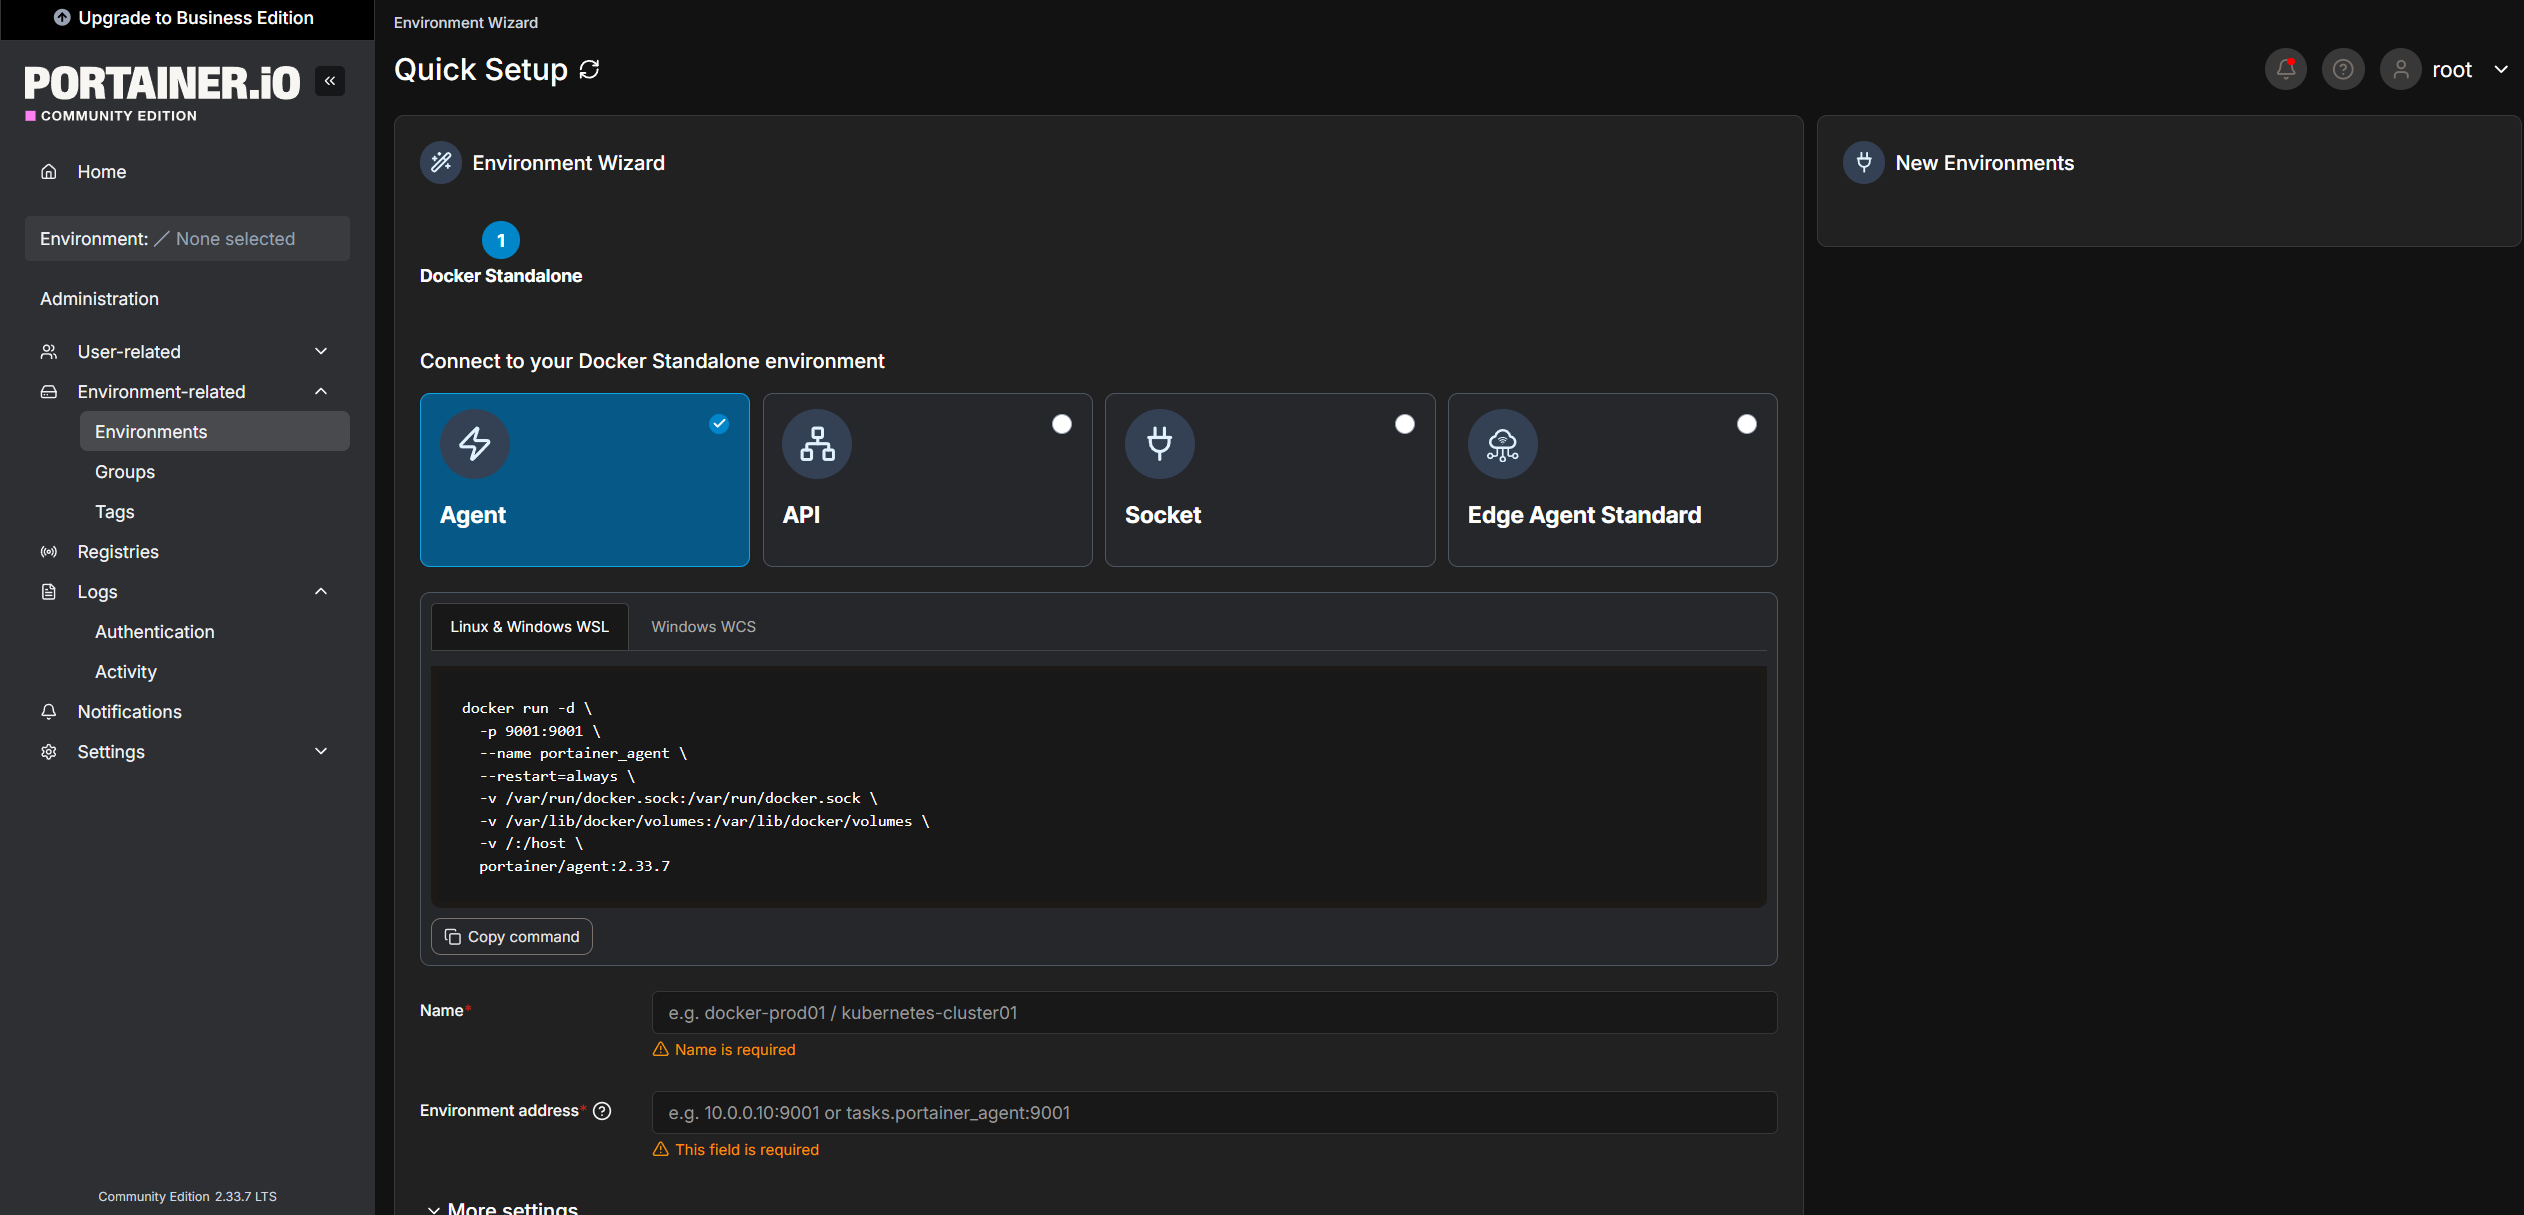Image resolution: width=2524 pixels, height=1215 pixels.
Task: Click the Environment Wizard breadcrumb link
Action: pos(466,22)
